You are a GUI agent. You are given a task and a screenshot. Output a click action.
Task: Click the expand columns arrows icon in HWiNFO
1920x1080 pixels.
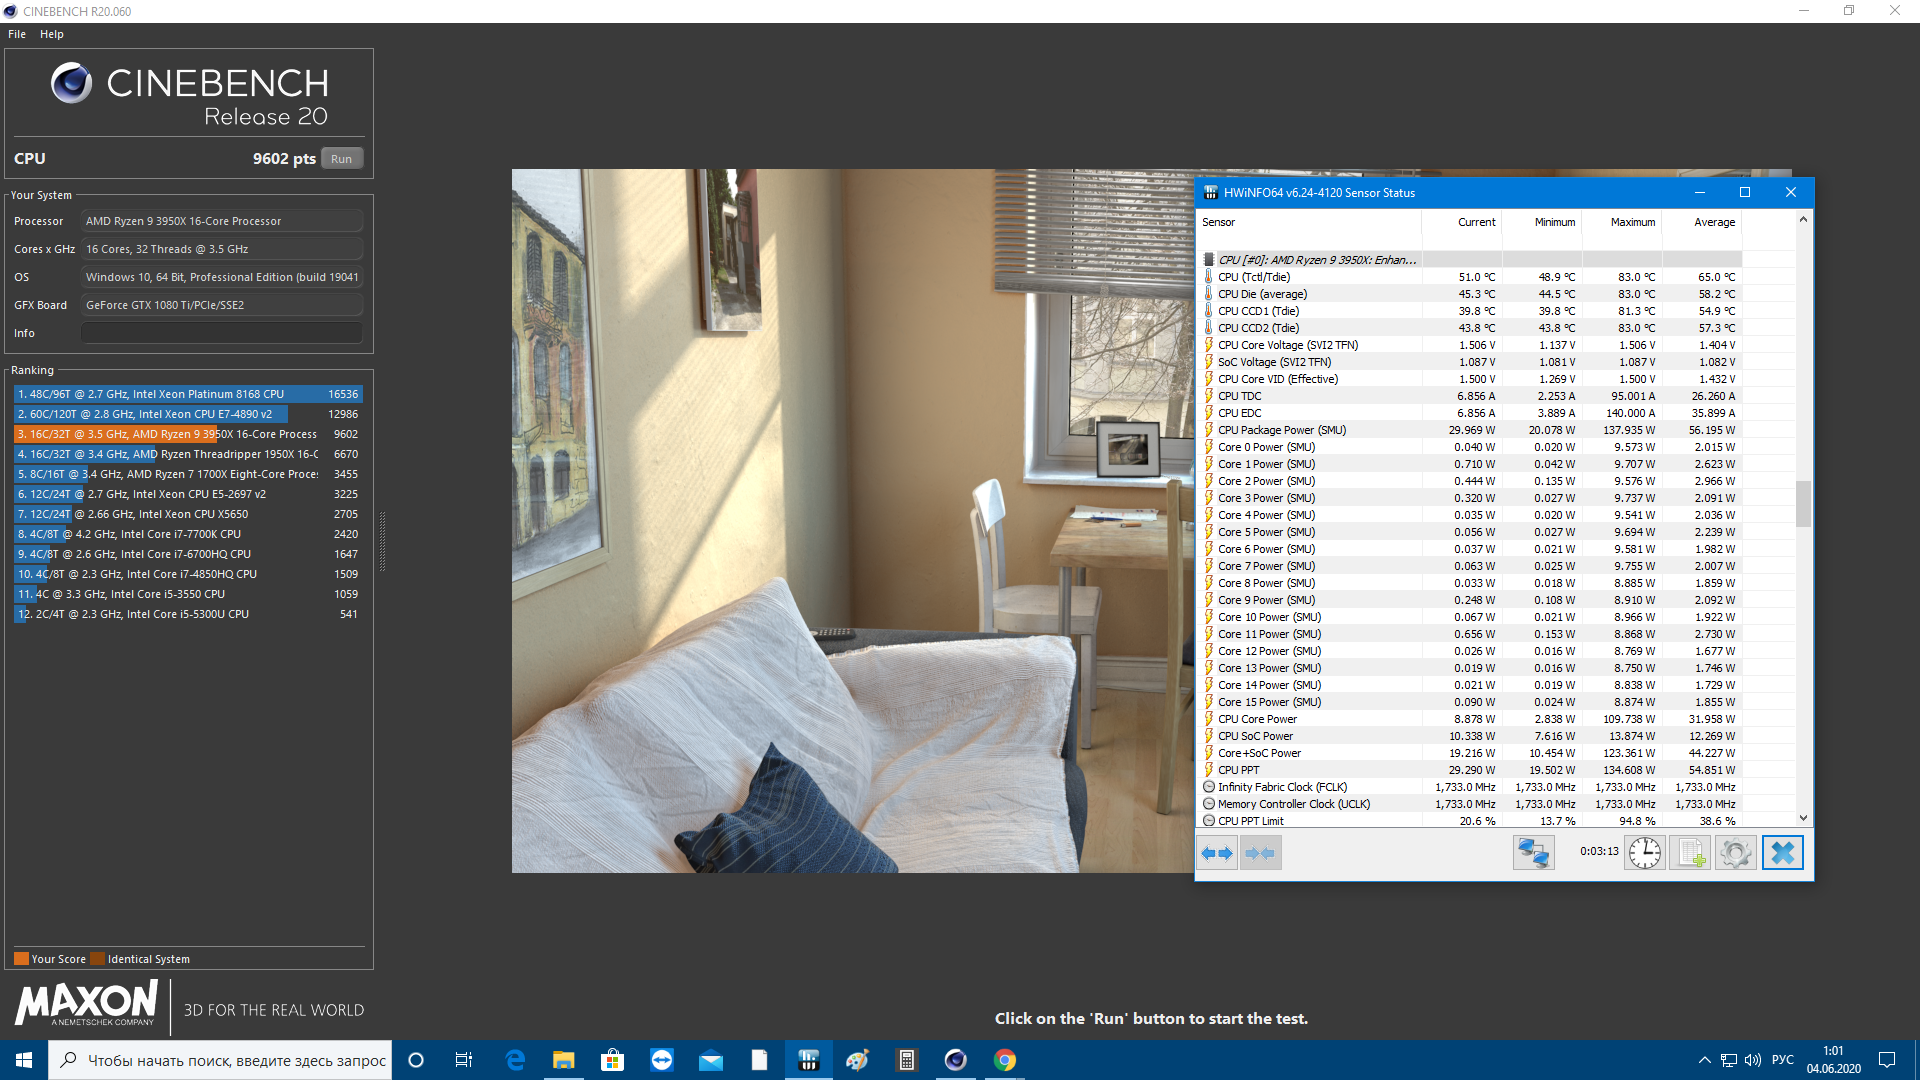click(x=1217, y=853)
